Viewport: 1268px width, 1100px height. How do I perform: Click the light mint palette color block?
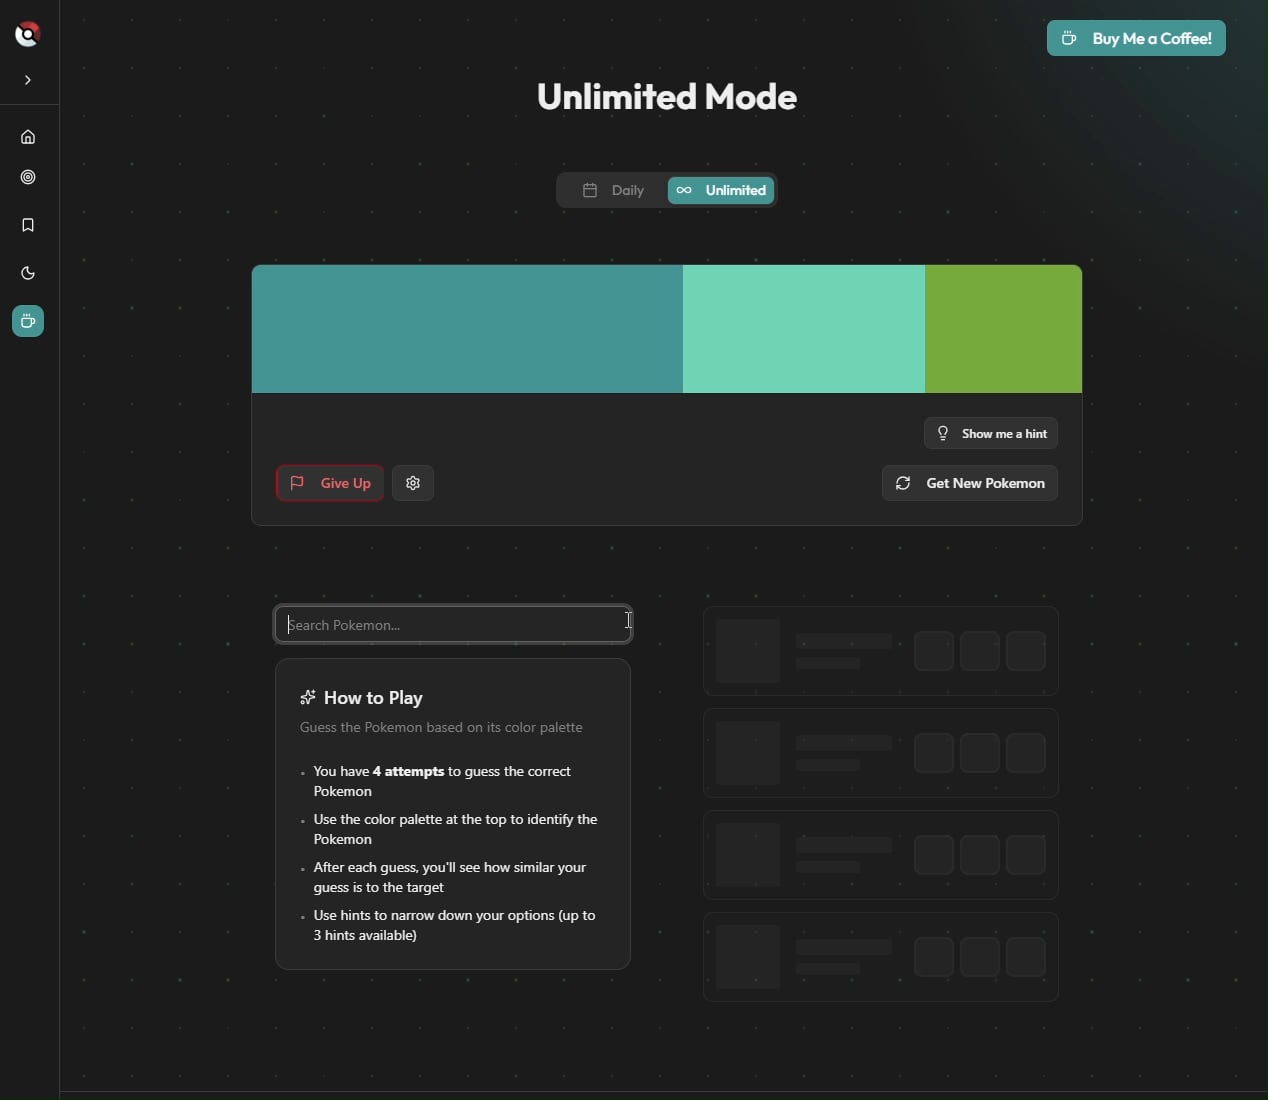(803, 329)
